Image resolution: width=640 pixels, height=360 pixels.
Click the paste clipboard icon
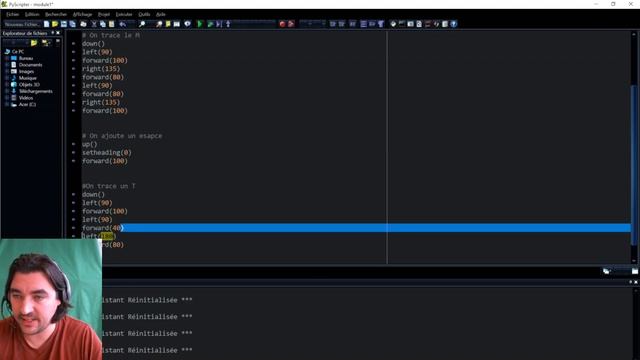click(x=111, y=24)
